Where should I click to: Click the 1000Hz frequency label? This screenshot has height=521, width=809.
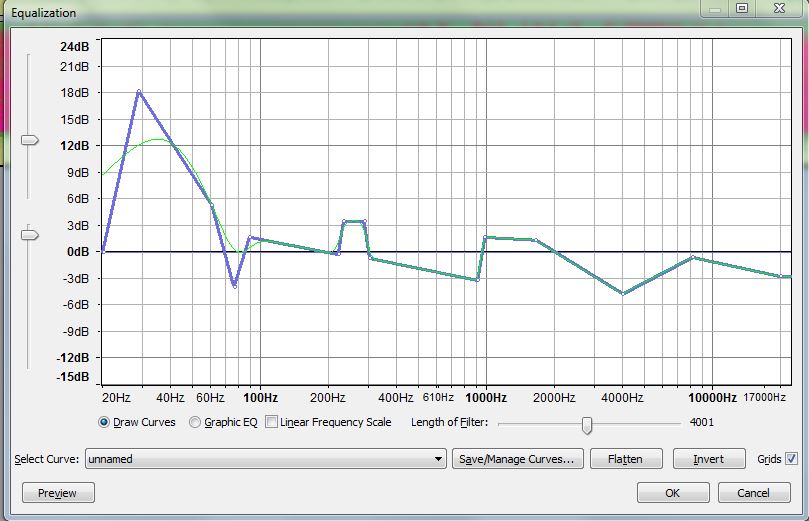pos(486,398)
